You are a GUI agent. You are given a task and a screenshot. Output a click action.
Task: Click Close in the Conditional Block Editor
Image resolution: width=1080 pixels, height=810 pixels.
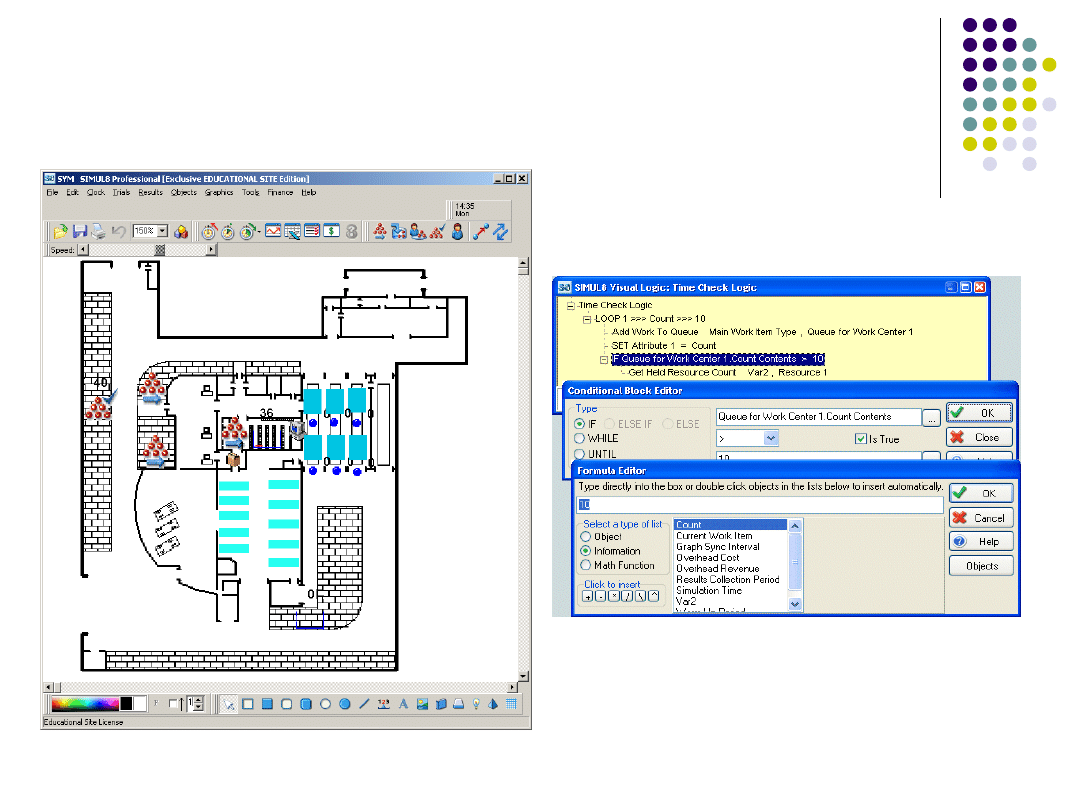tap(979, 437)
